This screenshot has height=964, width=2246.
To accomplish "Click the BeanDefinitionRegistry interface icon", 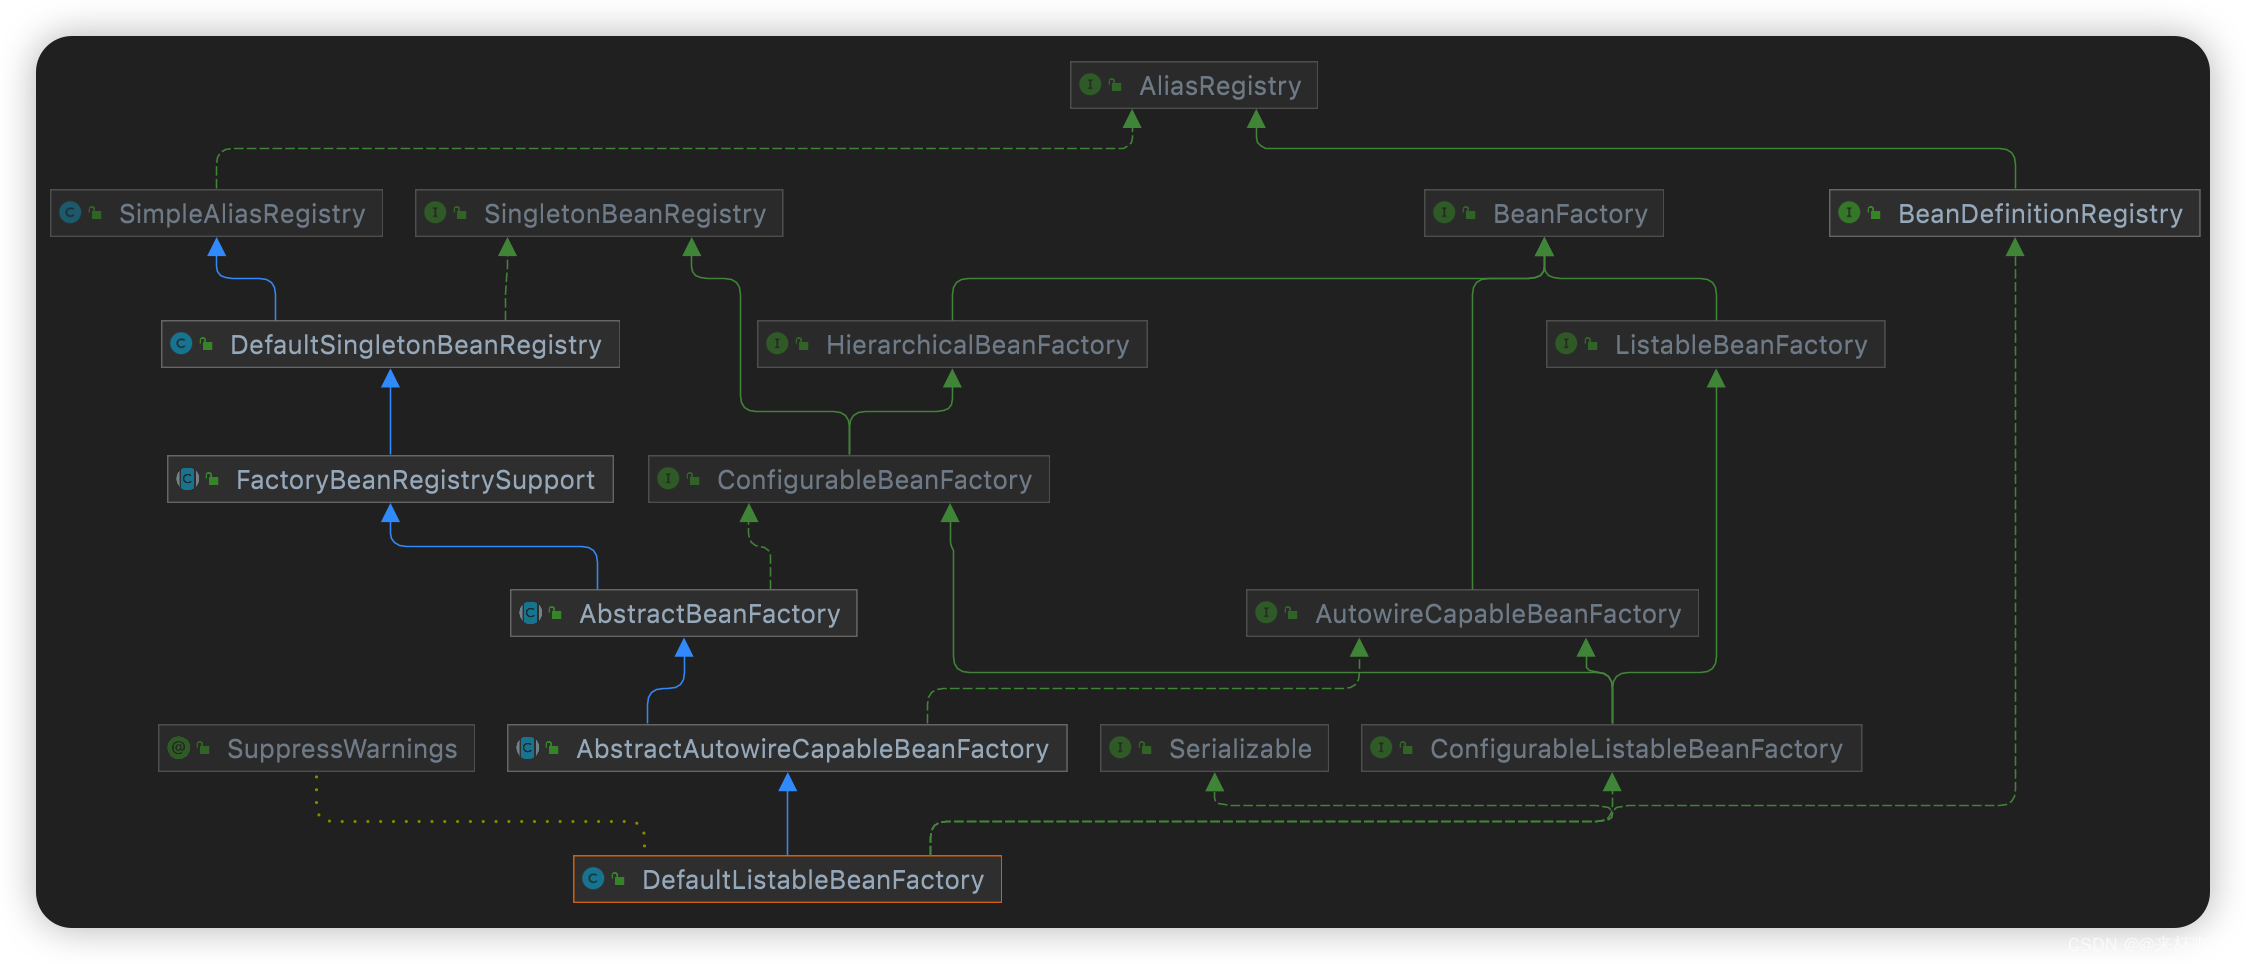I will pyautogui.click(x=1849, y=213).
